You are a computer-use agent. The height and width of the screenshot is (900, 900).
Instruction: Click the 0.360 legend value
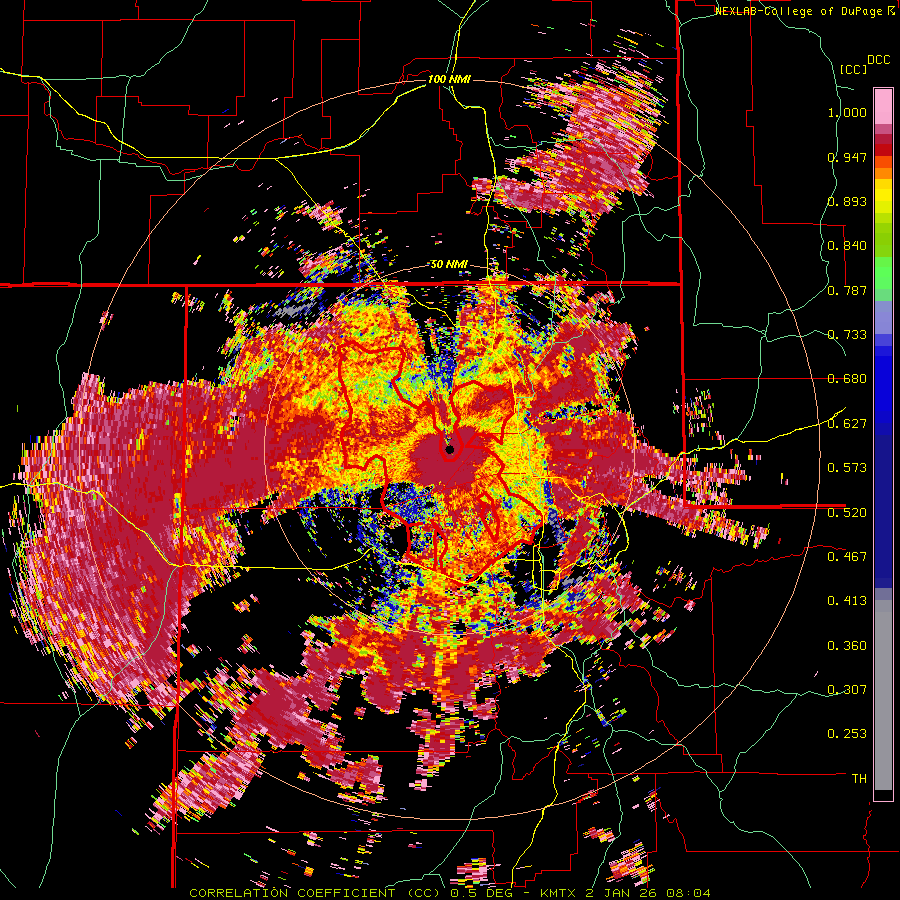(x=847, y=646)
